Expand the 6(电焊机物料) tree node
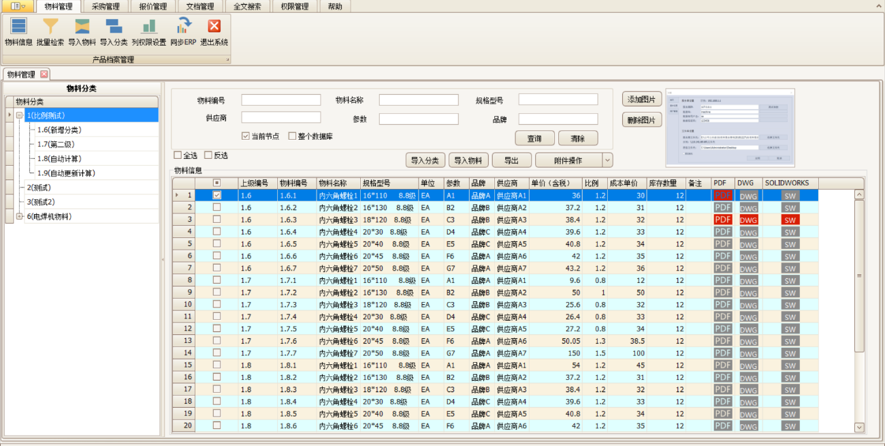The width and height of the screenshot is (885, 446). (19, 216)
